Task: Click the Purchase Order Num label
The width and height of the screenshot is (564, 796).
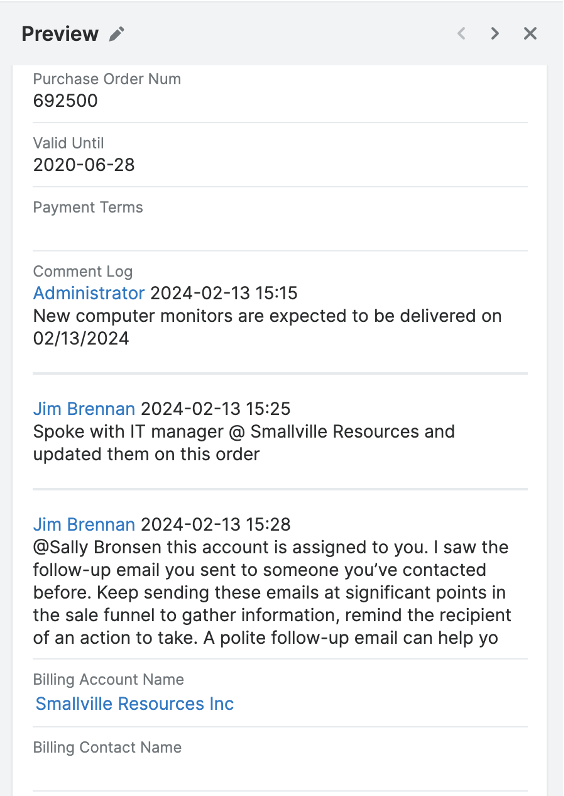Action: click(107, 79)
